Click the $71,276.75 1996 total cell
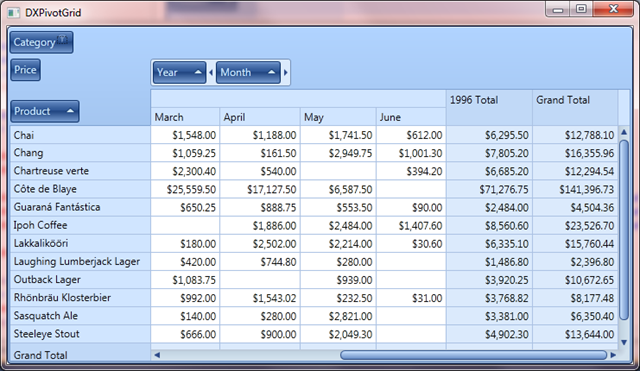 coord(489,189)
